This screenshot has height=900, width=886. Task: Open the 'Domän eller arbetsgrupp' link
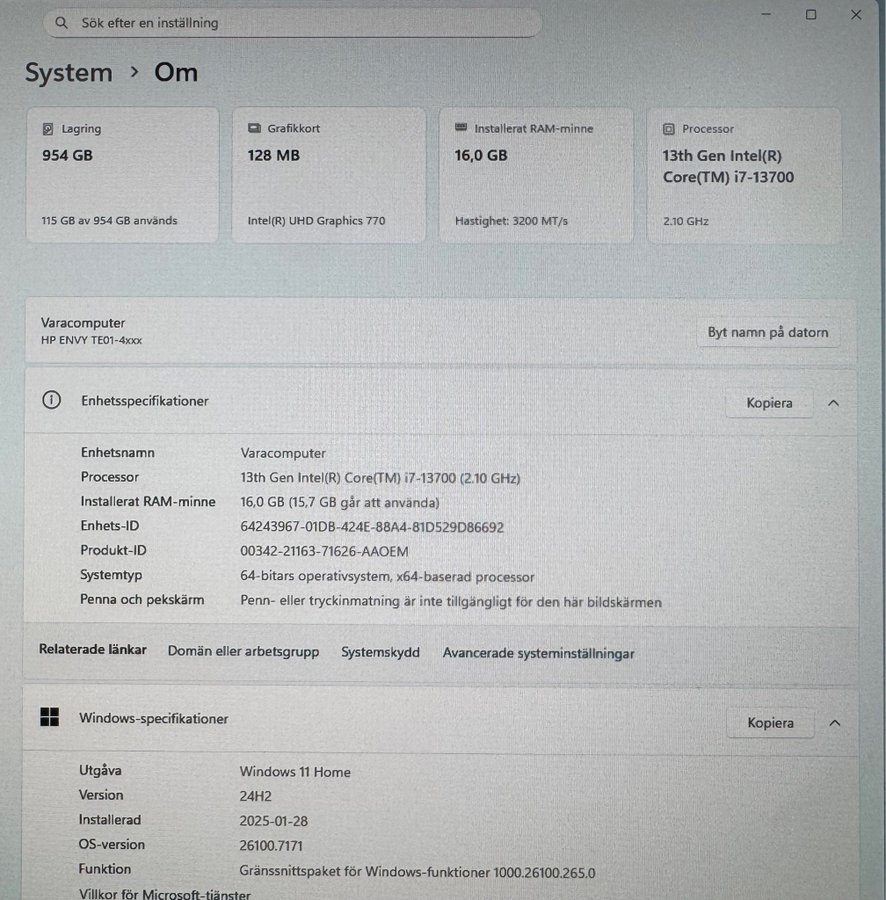pyautogui.click(x=243, y=652)
